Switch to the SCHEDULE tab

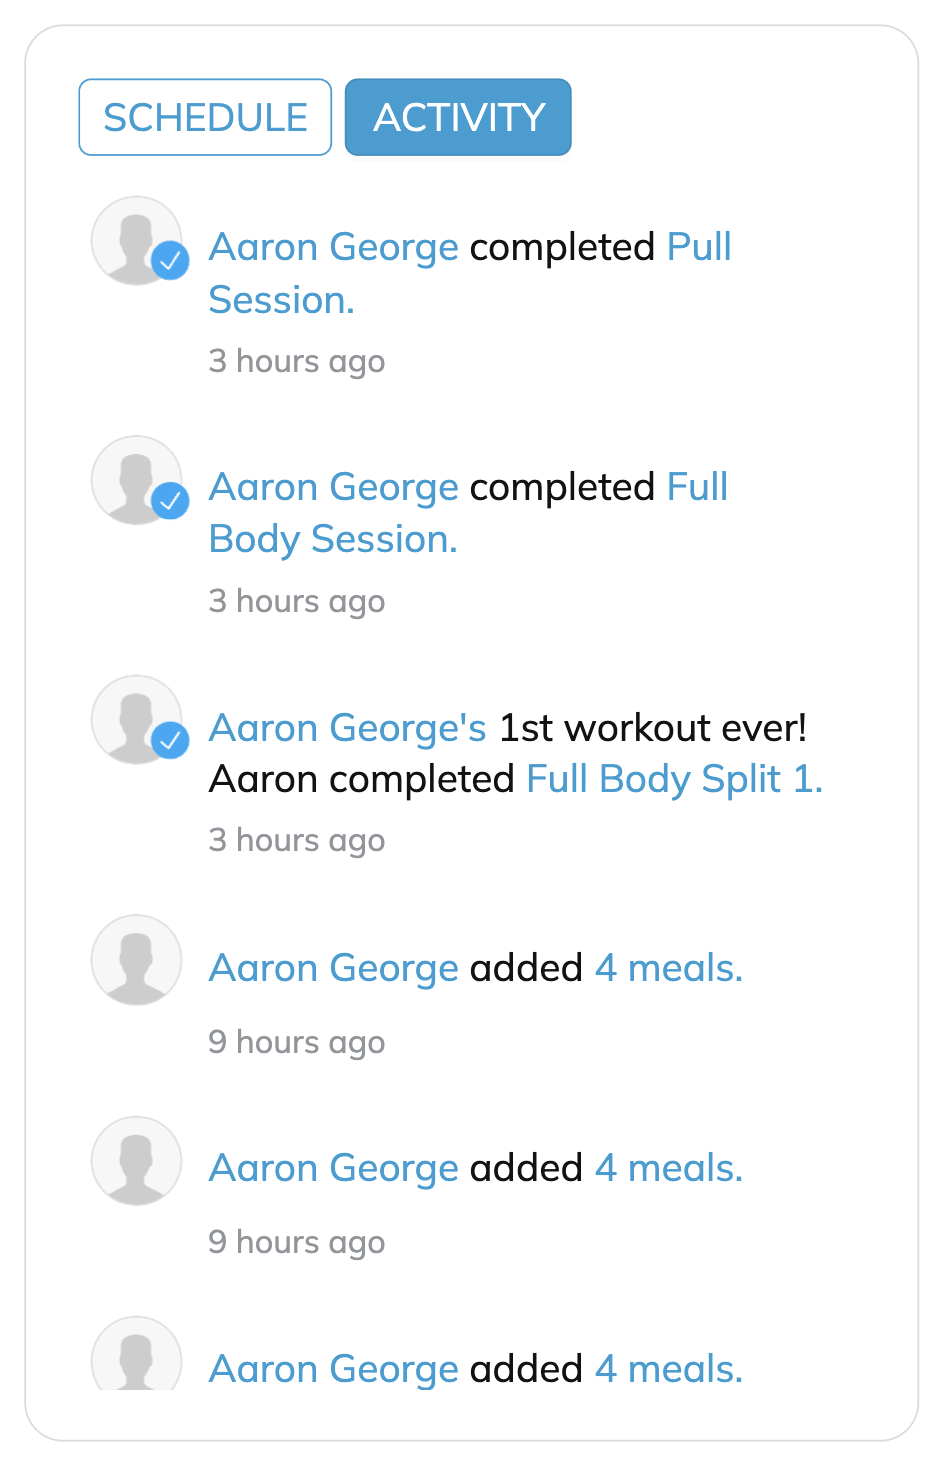click(x=205, y=117)
